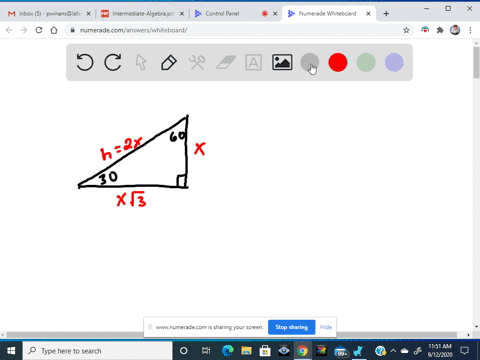The width and height of the screenshot is (480, 360).
Task: Show hidden system tray icons
Action: coord(393,351)
